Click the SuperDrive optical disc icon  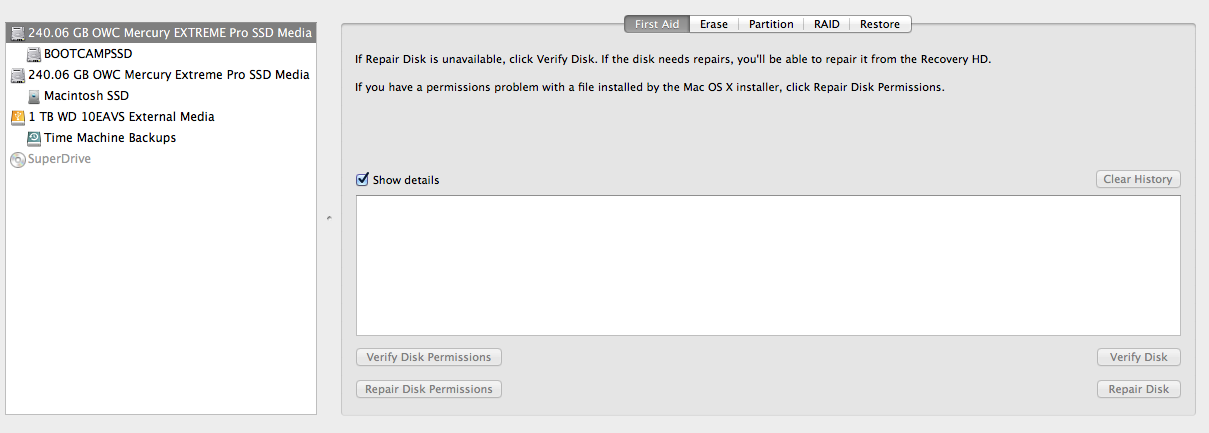point(17,159)
